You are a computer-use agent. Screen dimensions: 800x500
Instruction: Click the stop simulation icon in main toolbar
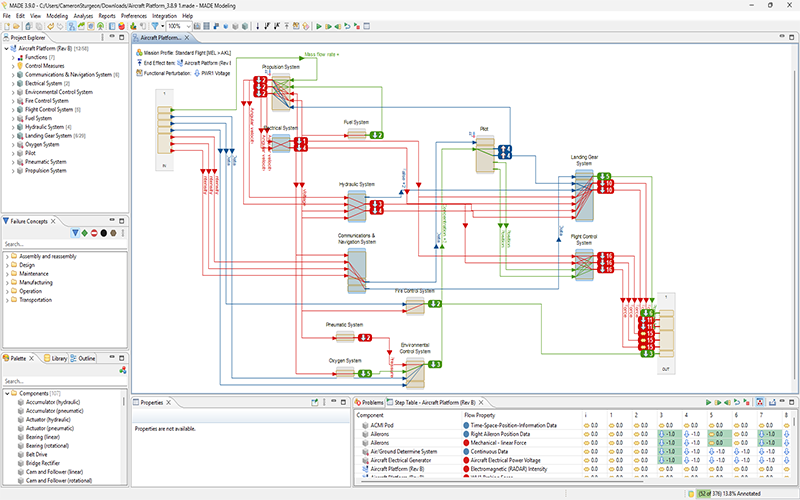point(357,26)
